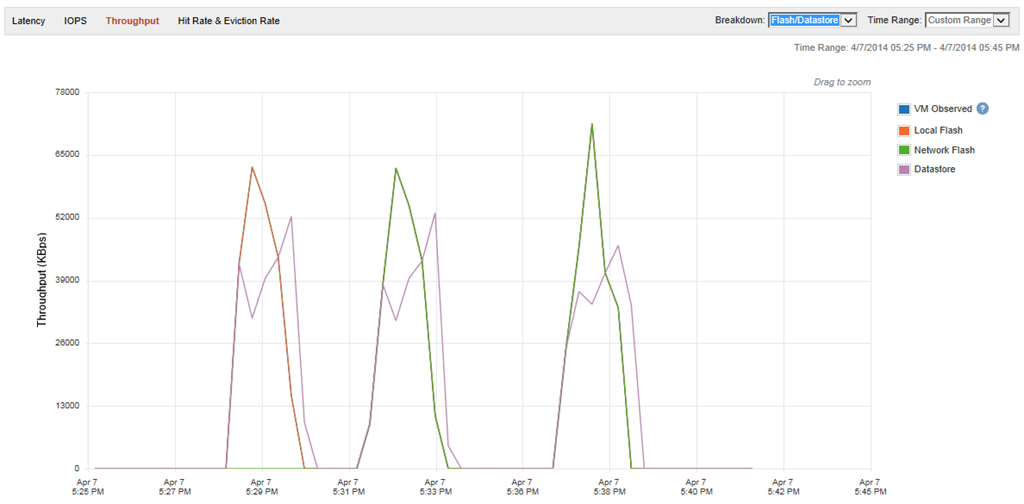
Task: Click the Throughput (KBps) axis title
Action: point(42,281)
